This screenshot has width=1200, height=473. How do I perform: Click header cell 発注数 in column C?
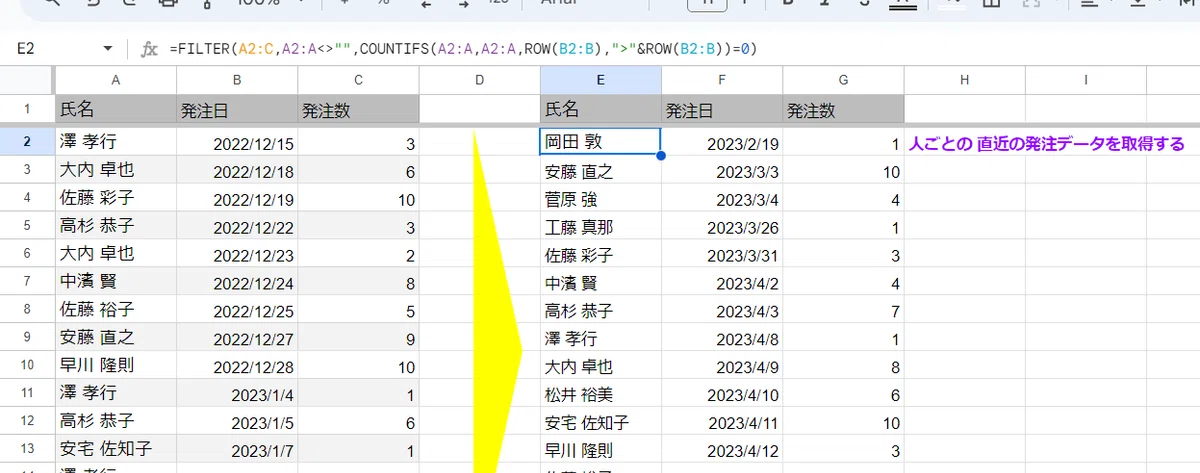[x=358, y=109]
